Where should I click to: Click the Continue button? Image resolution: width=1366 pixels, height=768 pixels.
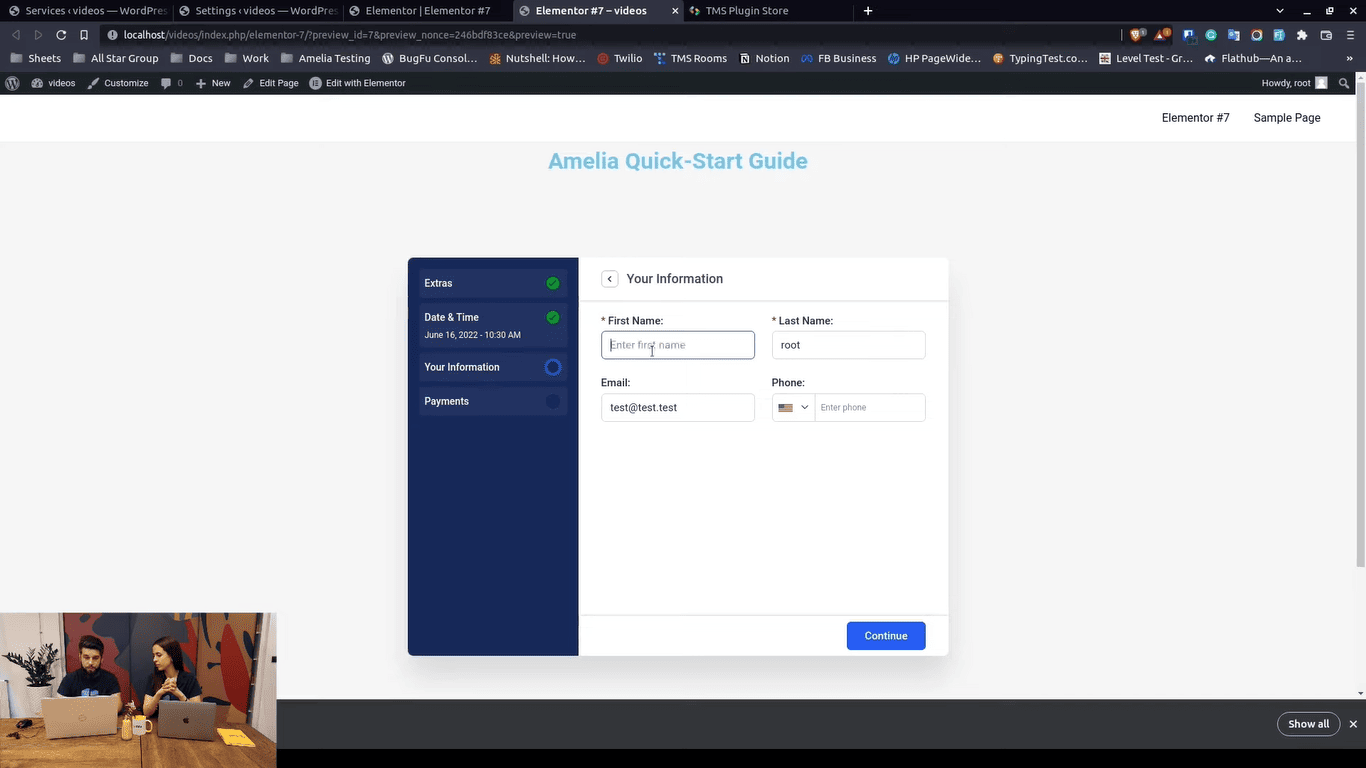coord(886,636)
